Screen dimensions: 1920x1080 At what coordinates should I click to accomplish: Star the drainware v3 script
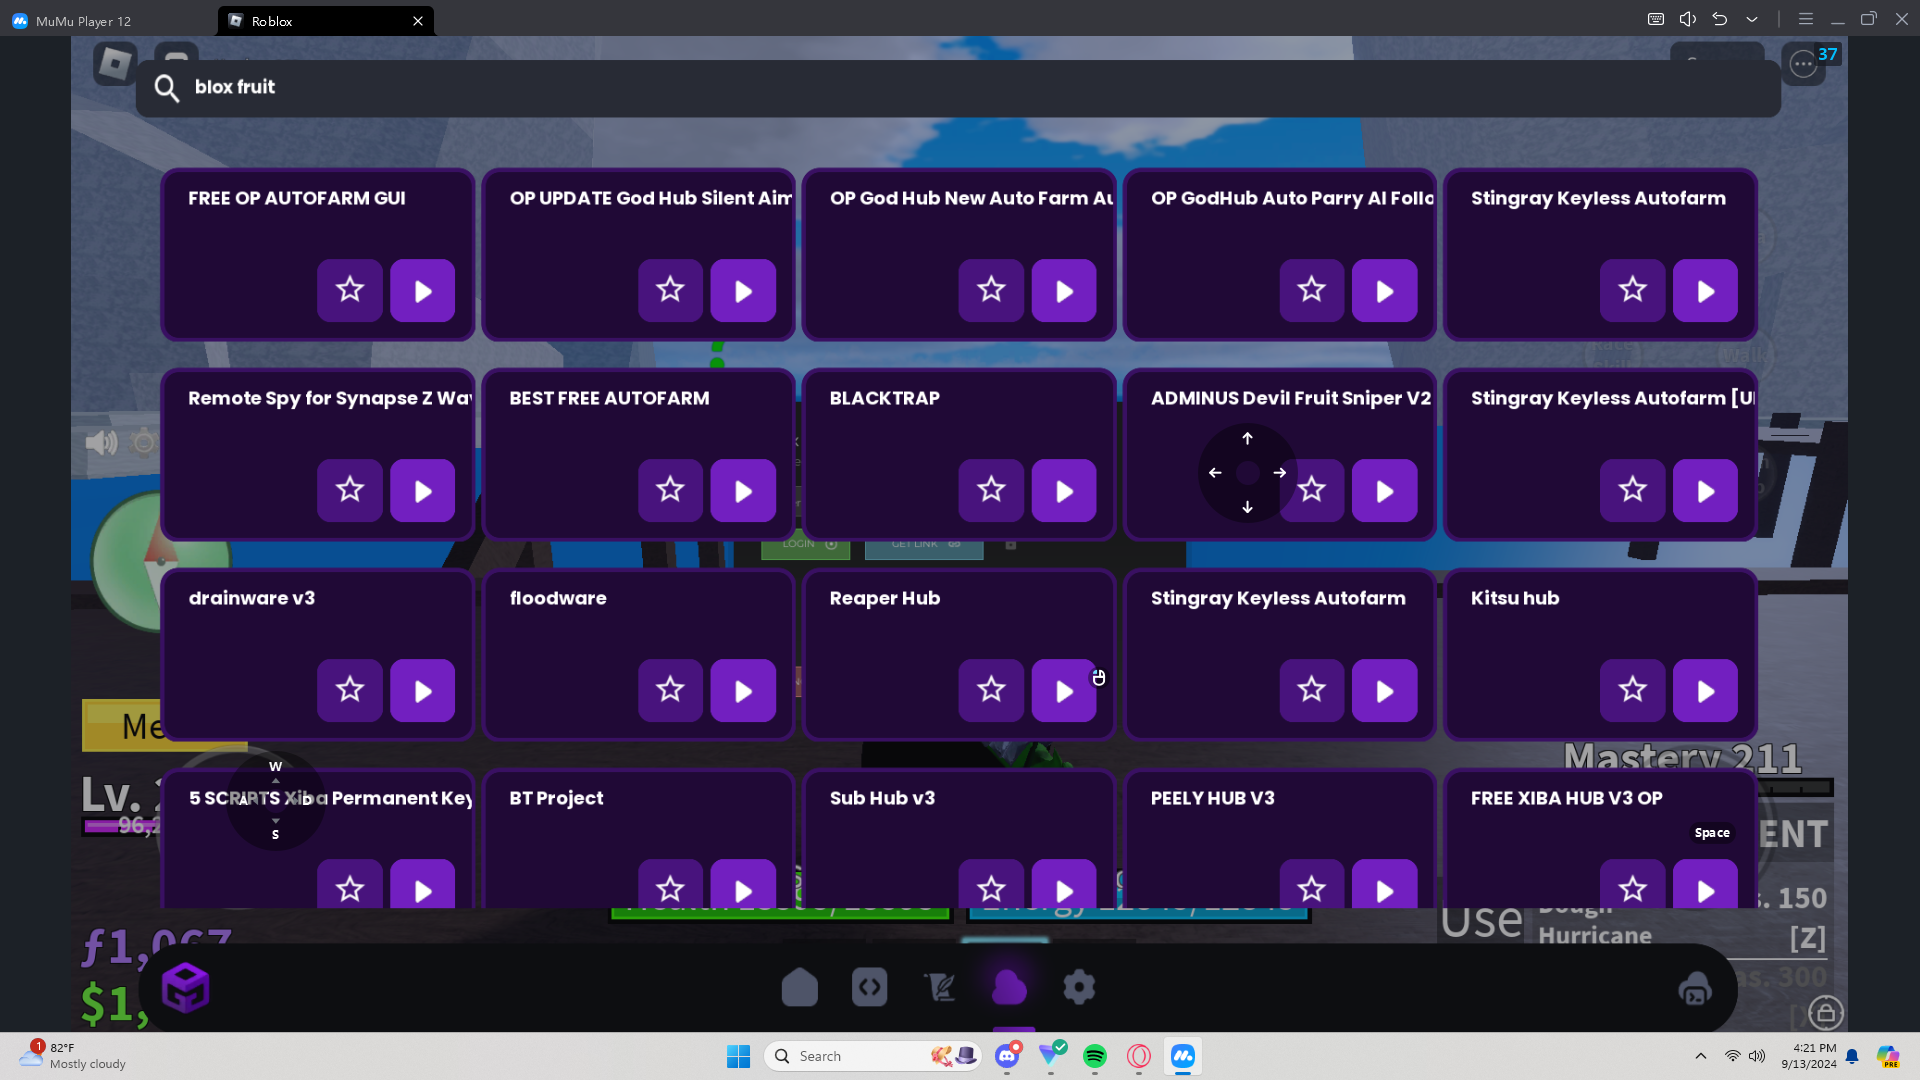click(x=350, y=691)
